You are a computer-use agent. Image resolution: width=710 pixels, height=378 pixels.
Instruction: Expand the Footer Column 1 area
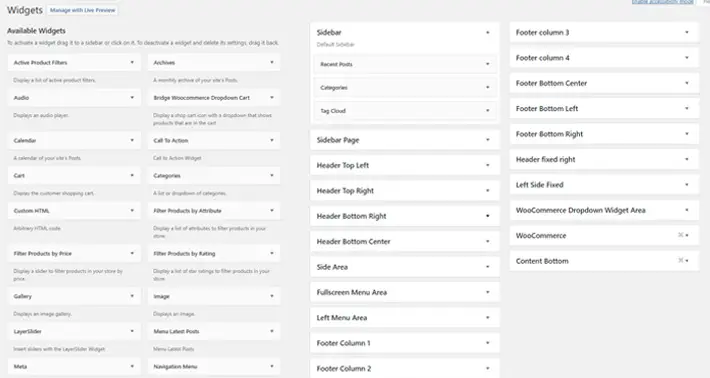pos(405,343)
